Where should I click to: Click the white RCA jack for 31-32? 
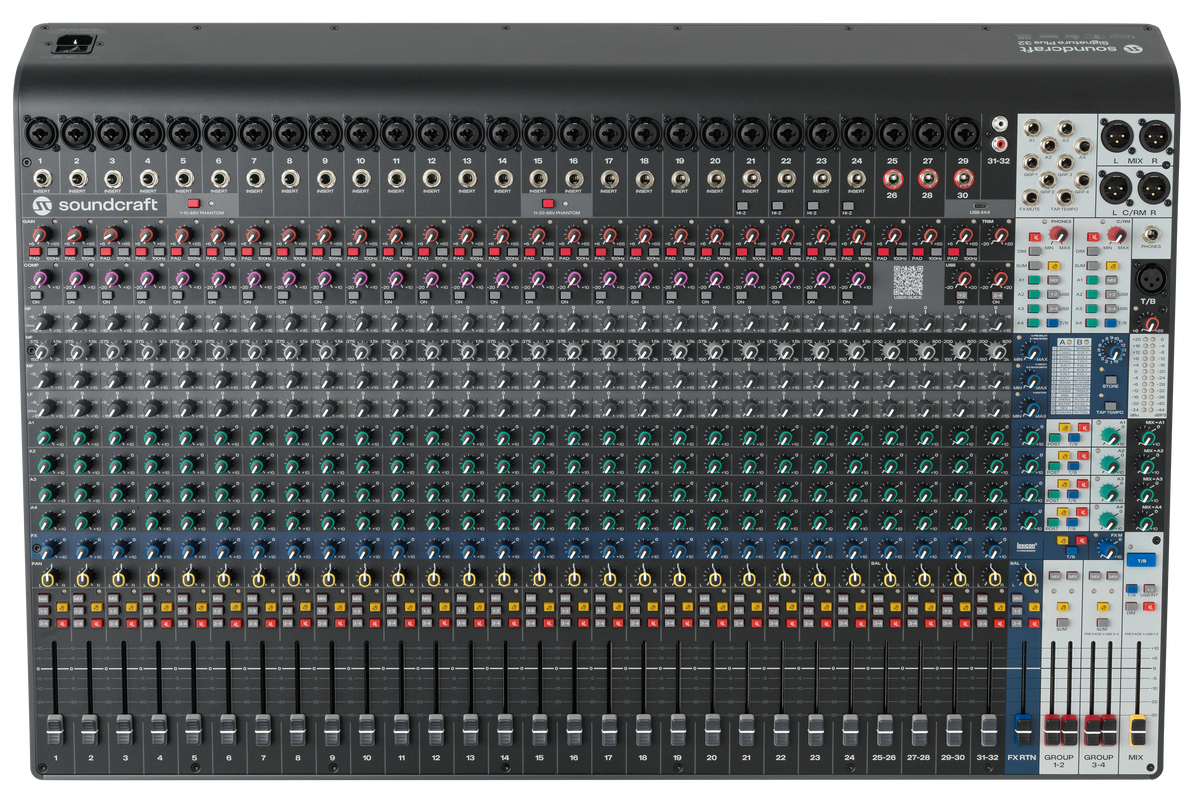click(x=1000, y=123)
